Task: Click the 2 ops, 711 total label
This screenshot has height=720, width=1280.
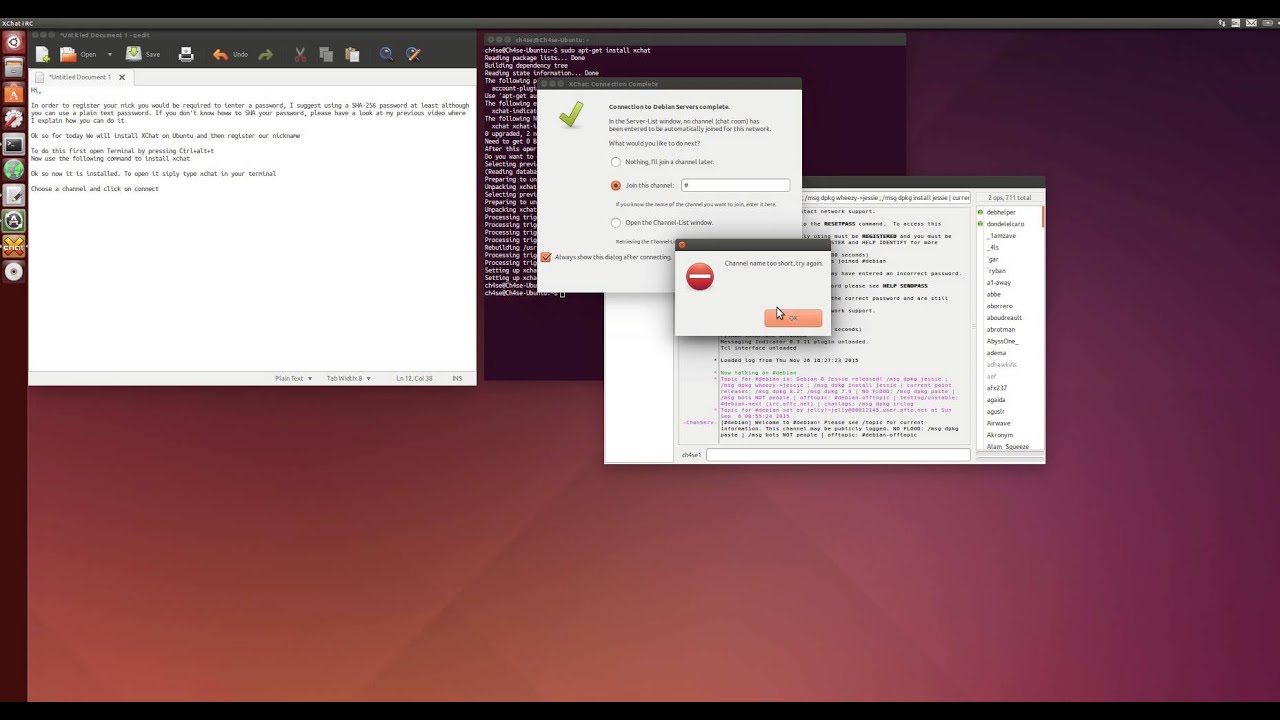Action: (x=1008, y=198)
